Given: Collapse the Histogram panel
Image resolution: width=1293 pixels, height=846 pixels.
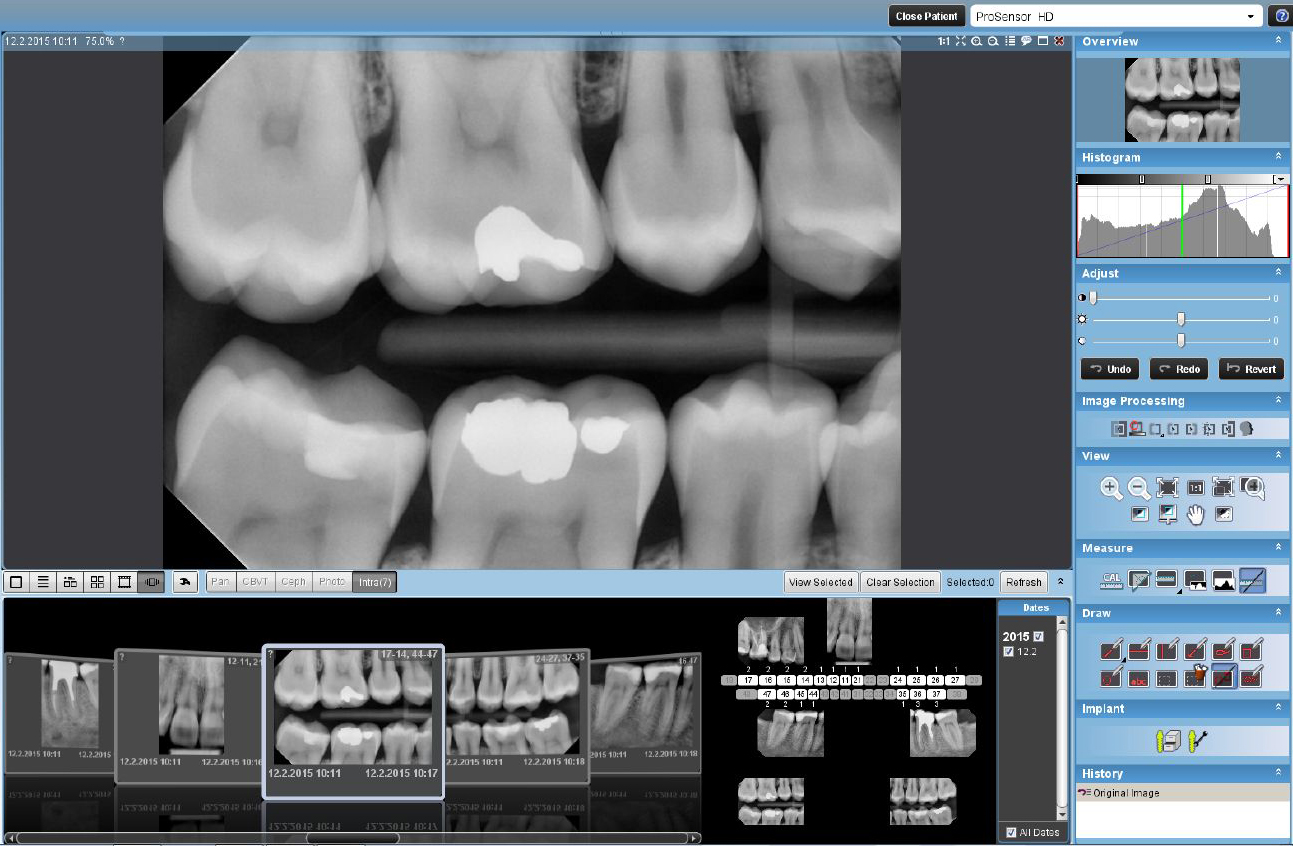Looking at the screenshot, I should (1277, 157).
